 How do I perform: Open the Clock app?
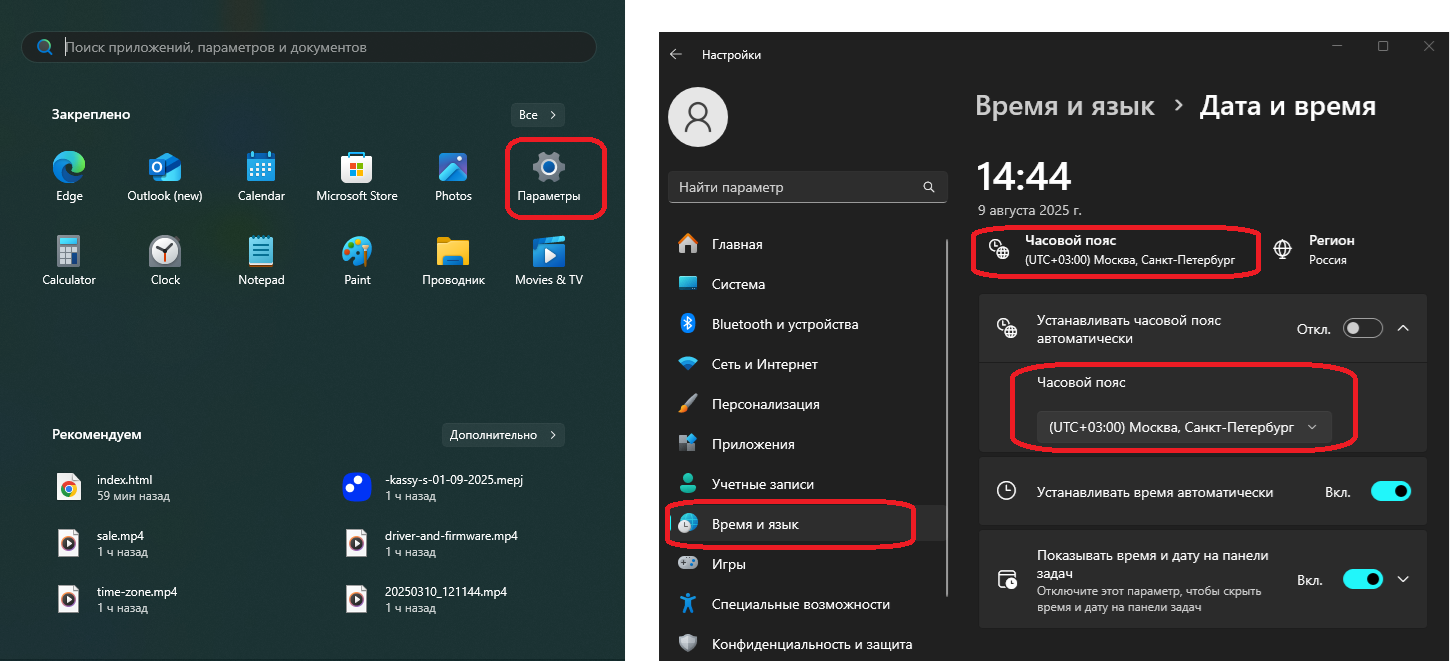coord(165,261)
